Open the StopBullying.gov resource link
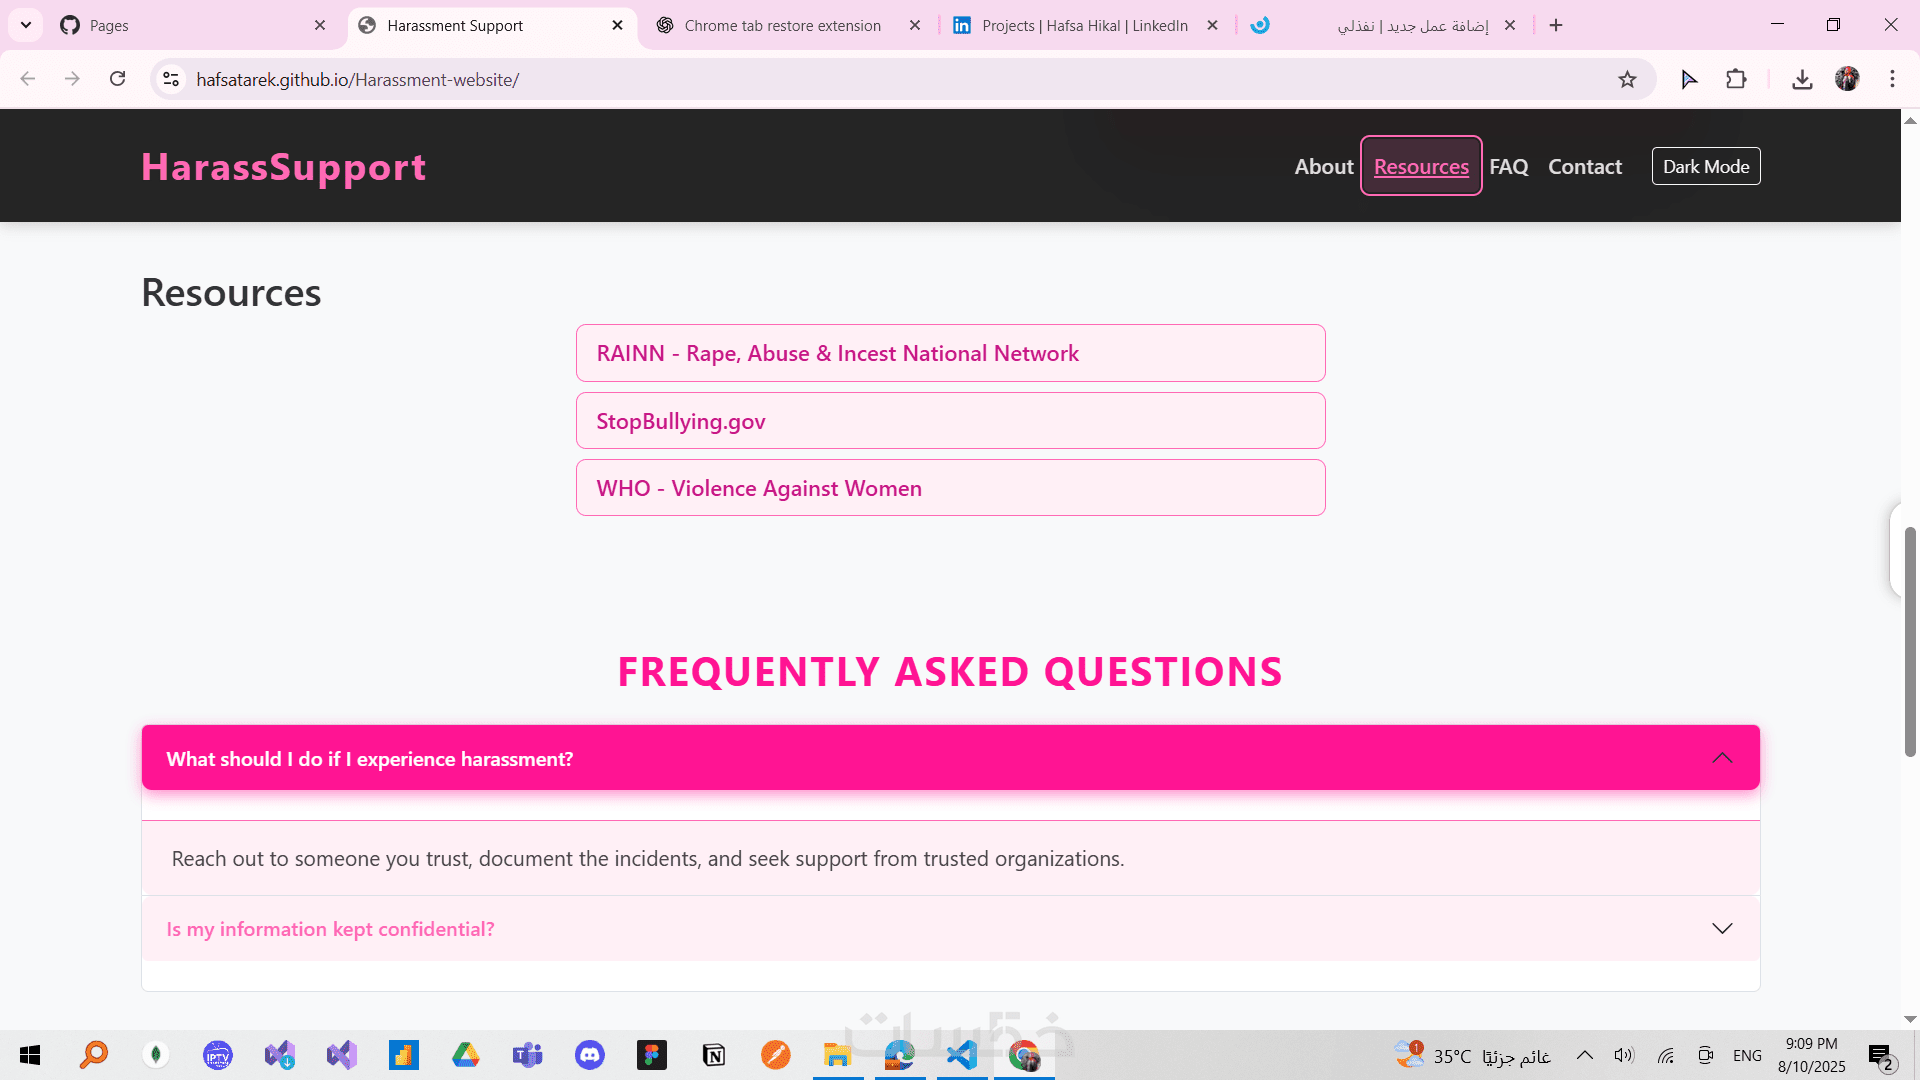The width and height of the screenshot is (1920, 1080). (681, 422)
